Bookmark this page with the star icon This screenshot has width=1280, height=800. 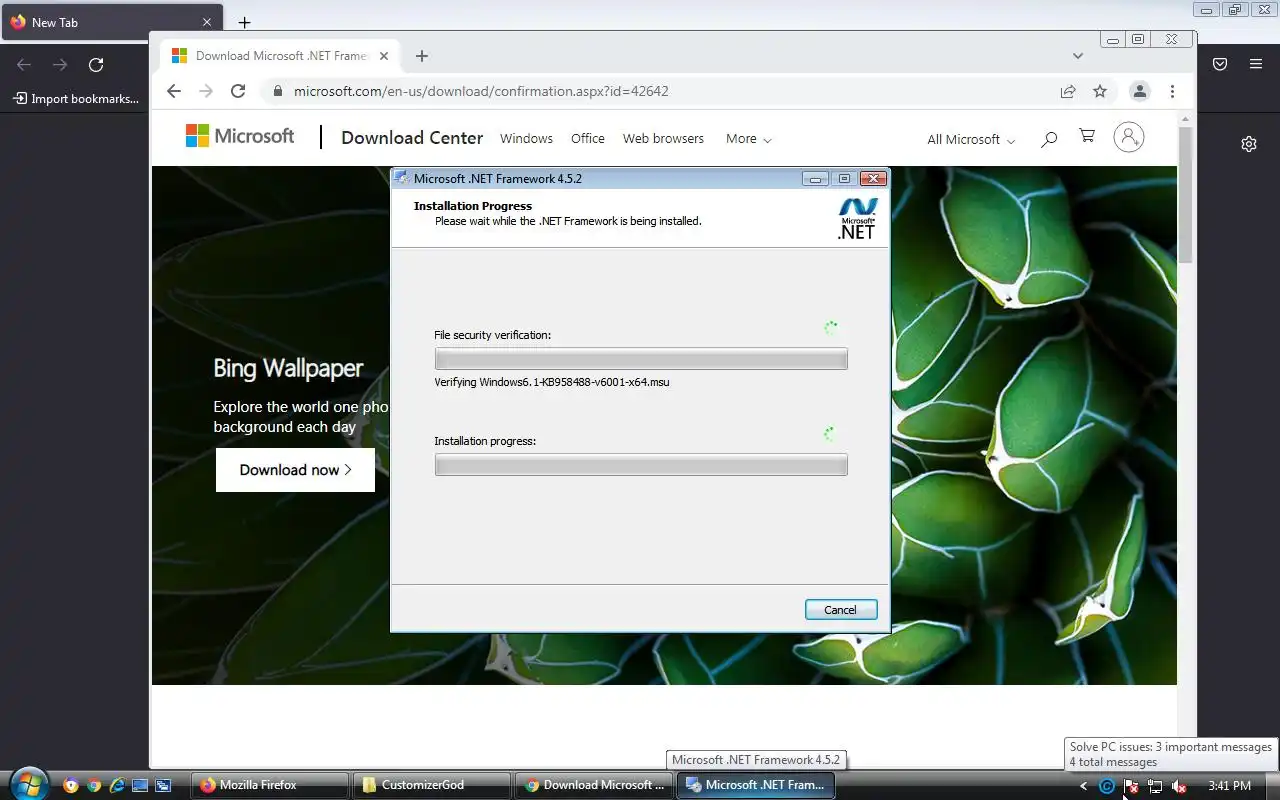pos(1100,91)
